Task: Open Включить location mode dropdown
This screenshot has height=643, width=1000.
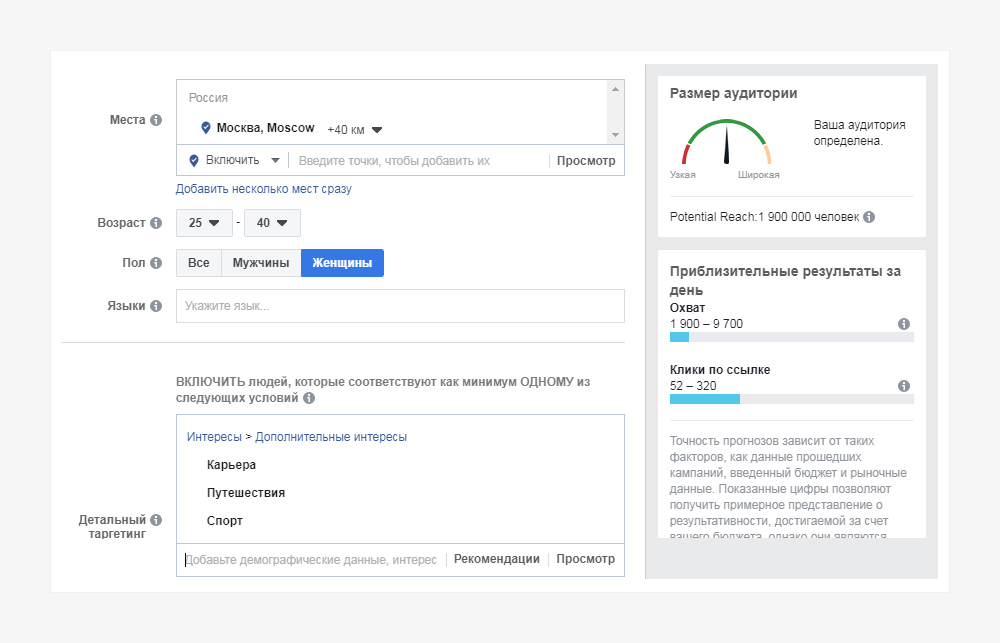Action: coord(235,160)
